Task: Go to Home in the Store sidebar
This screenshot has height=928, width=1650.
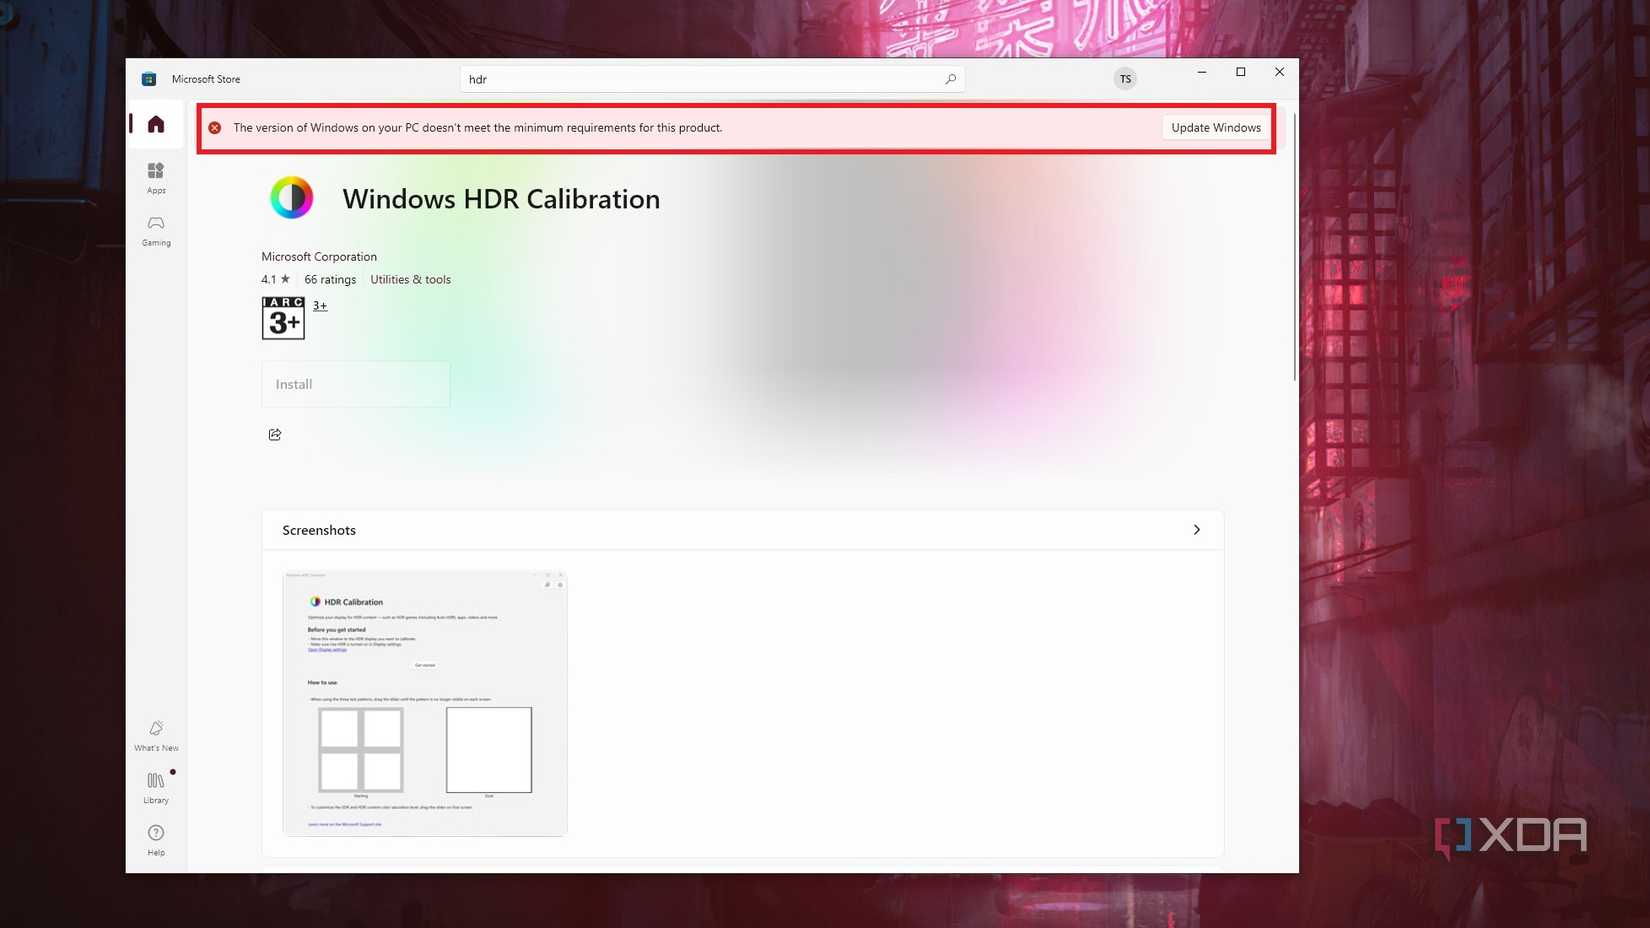Action: pyautogui.click(x=156, y=124)
